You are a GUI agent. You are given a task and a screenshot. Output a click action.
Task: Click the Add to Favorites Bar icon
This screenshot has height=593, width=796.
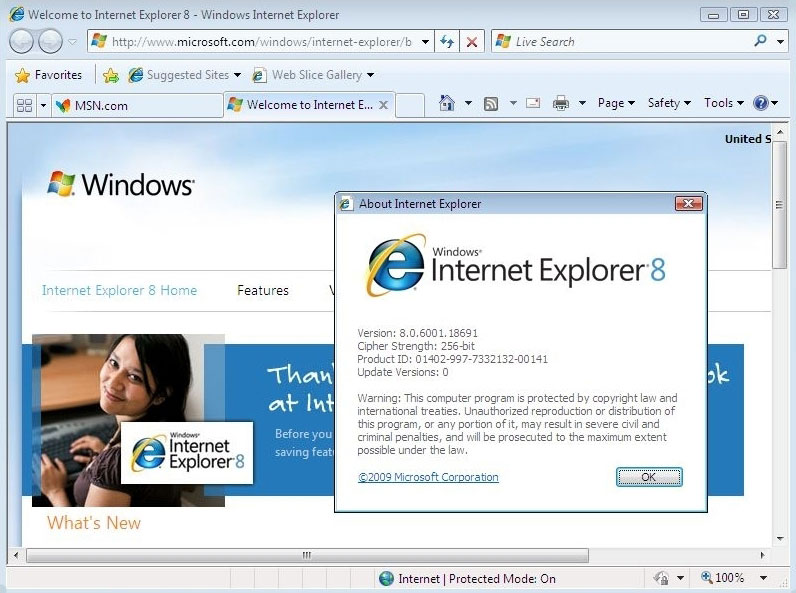click(110, 76)
